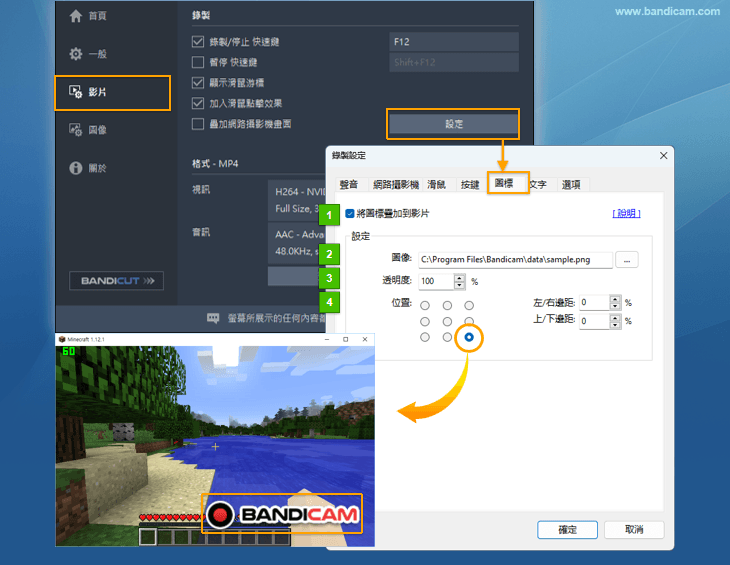Click the BANDICUT launcher button
Image resolution: width=730 pixels, height=565 pixels.
tap(116, 281)
